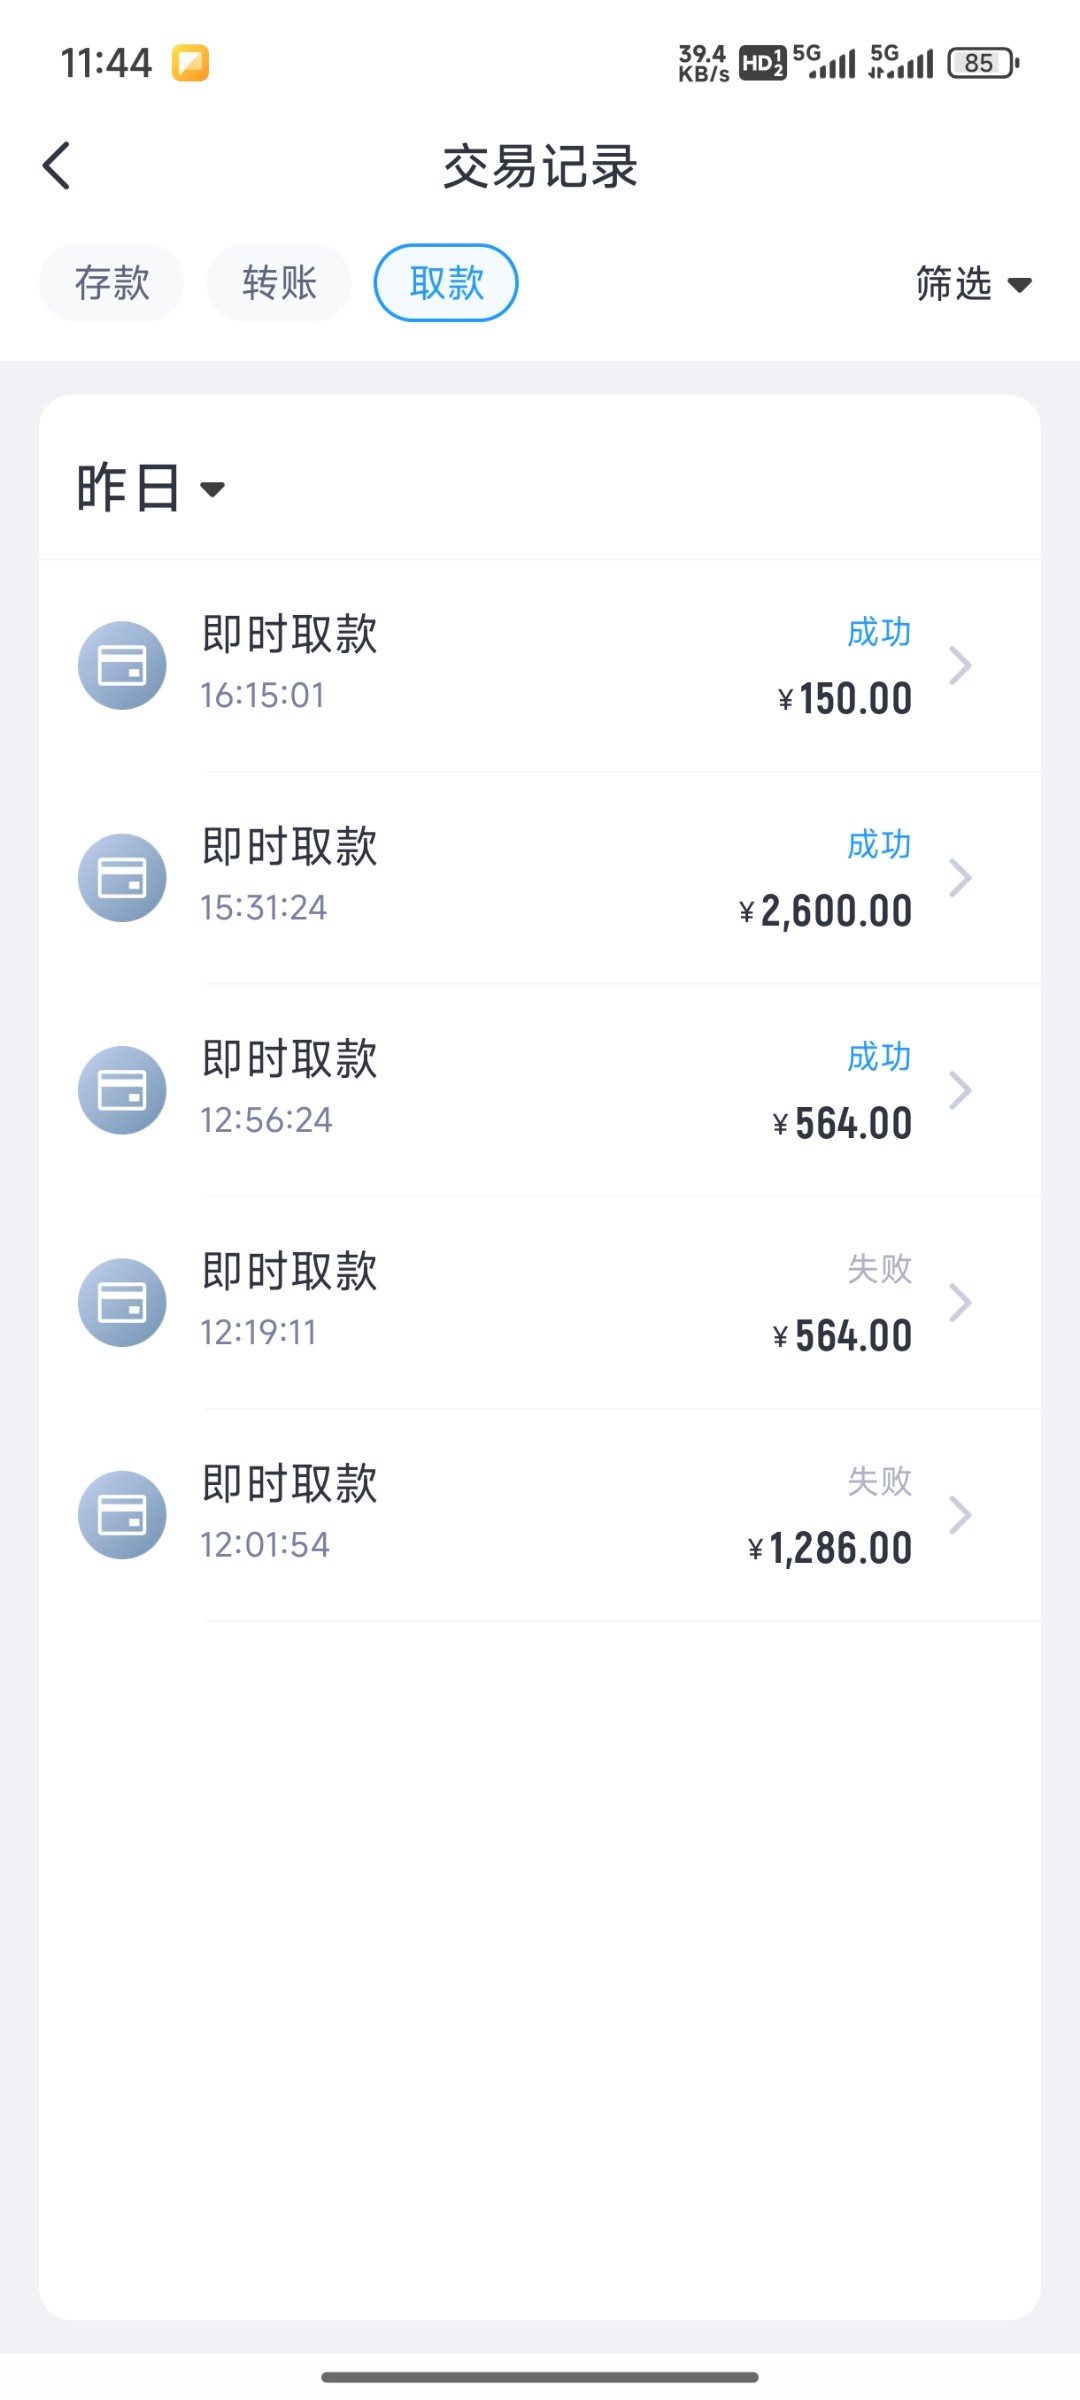Open the 筛选 filter dropdown

coord(973,284)
